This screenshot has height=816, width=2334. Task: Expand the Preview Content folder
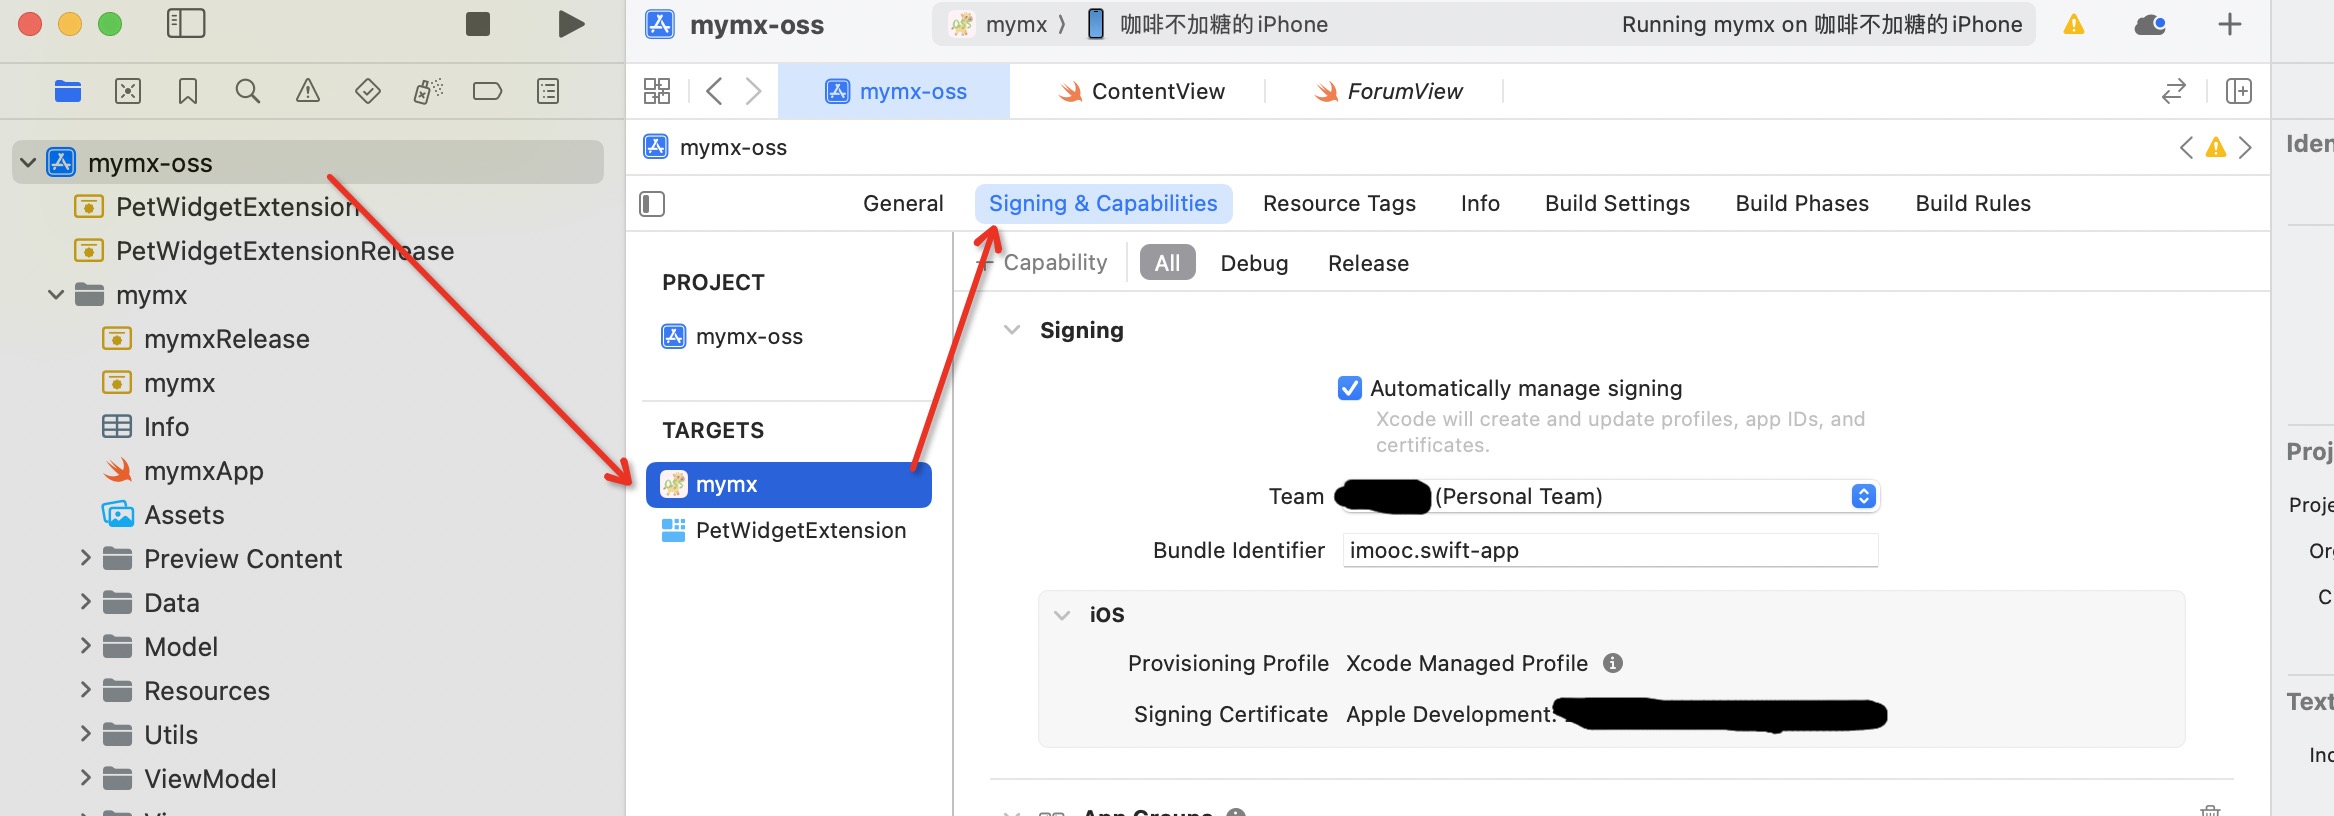click(85, 558)
